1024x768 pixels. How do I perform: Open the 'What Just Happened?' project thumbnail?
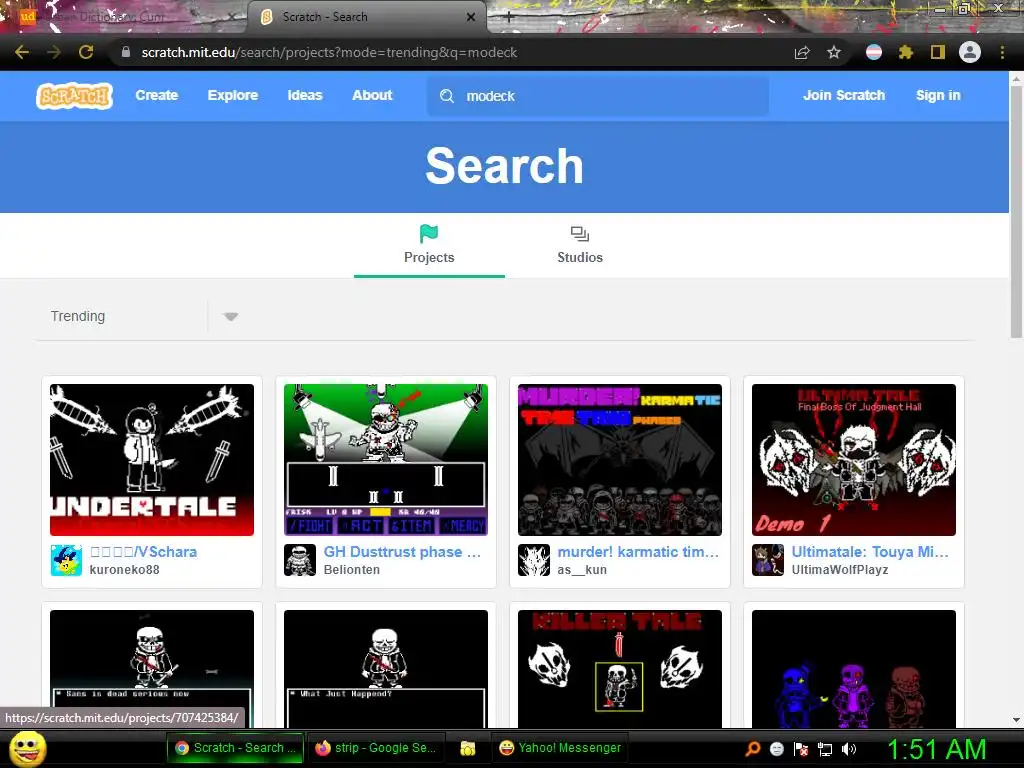point(386,669)
